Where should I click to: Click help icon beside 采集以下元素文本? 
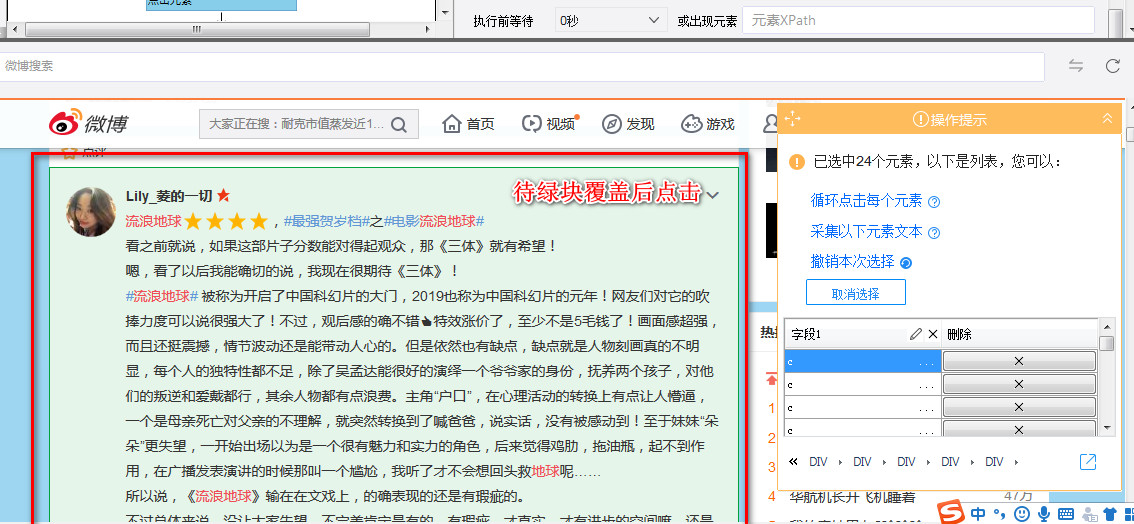tap(934, 233)
